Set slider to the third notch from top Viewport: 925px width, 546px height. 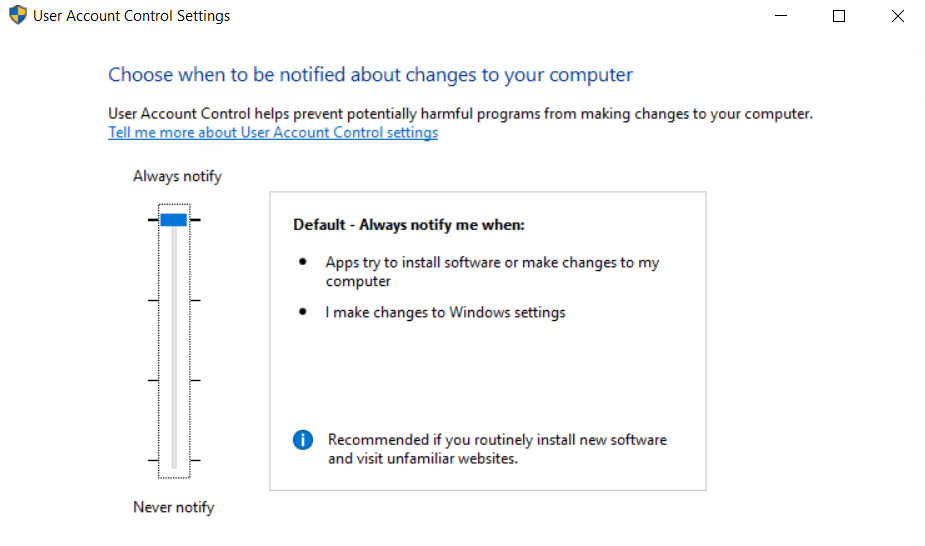[x=174, y=380]
